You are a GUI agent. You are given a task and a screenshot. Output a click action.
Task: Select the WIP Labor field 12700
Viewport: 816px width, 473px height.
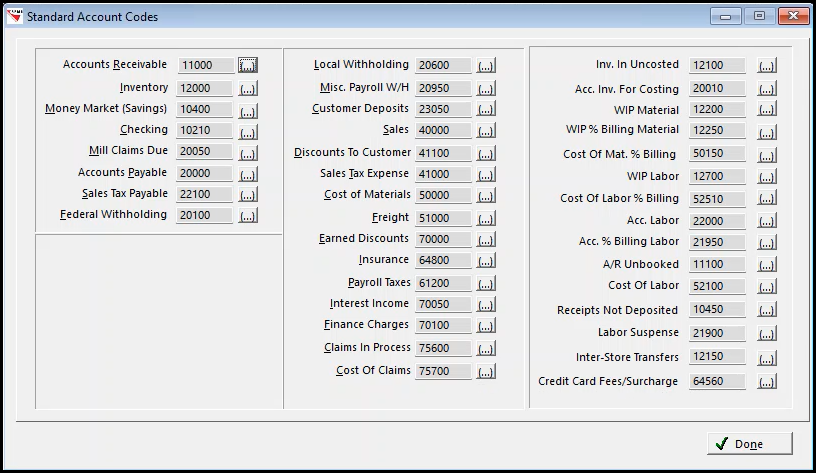point(717,176)
